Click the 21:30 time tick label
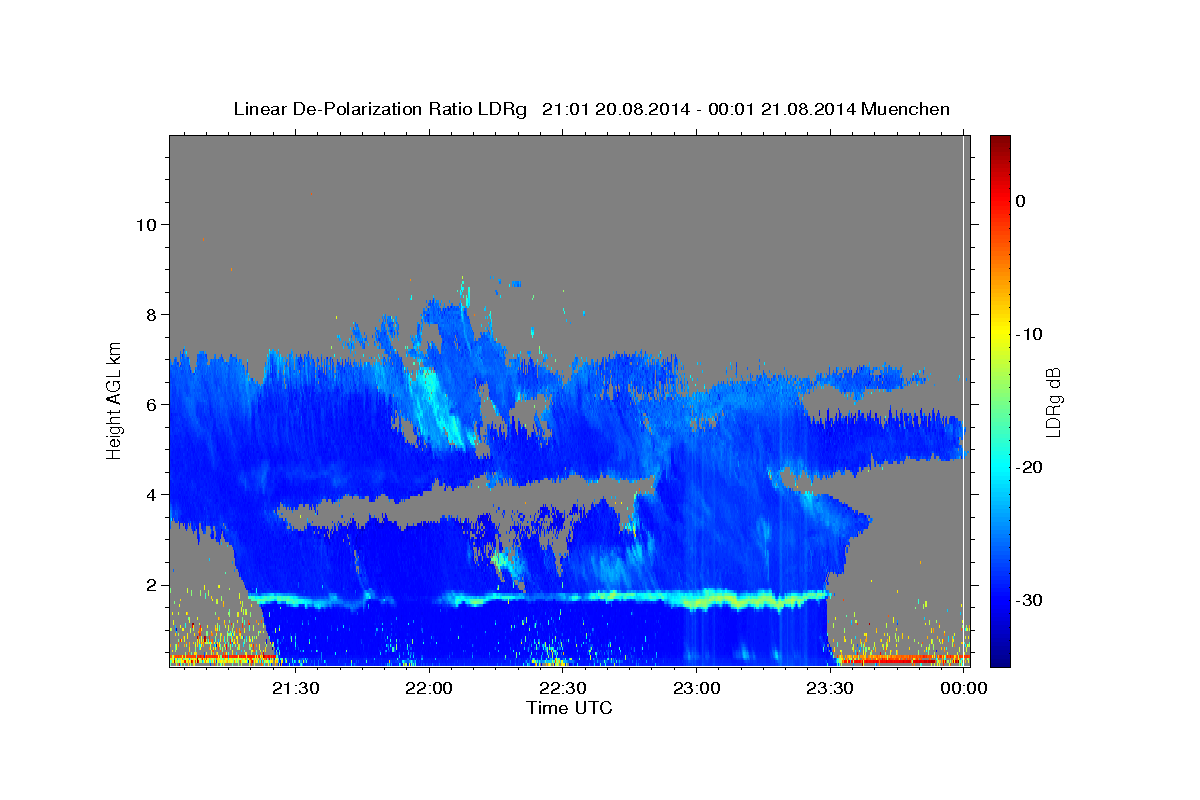Viewport: 1200px width, 800px height. (x=296, y=688)
